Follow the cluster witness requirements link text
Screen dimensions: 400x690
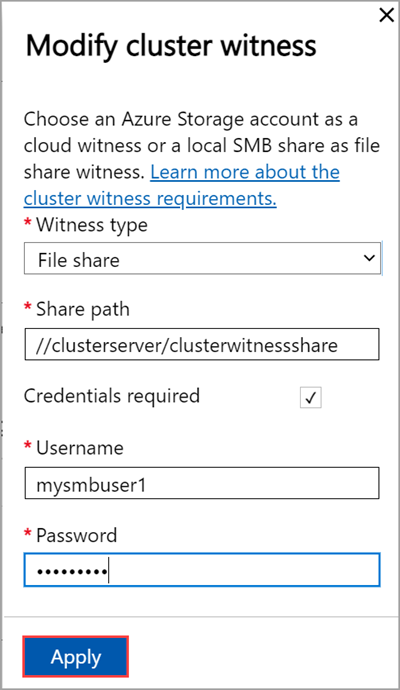click(x=150, y=198)
